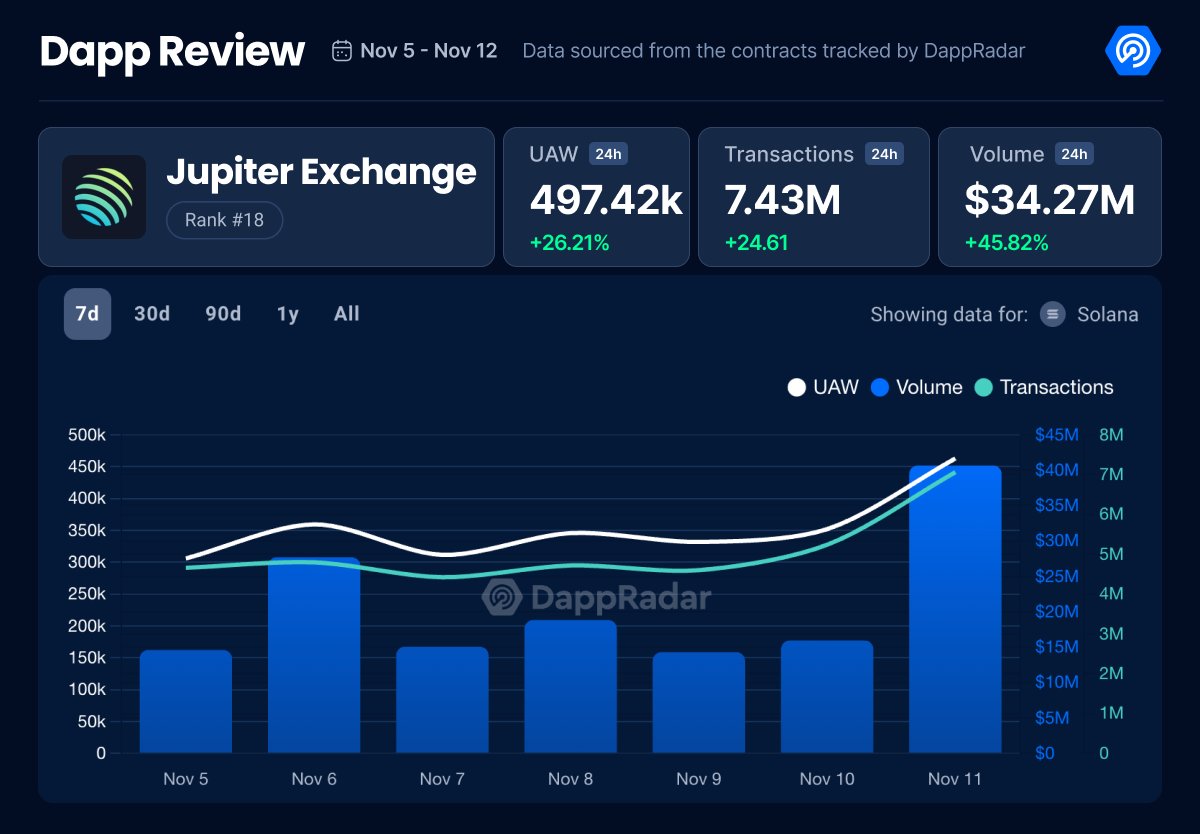1200x834 pixels.
Task: Click the 7.43M transactions value
Action: tap(782, 201)
